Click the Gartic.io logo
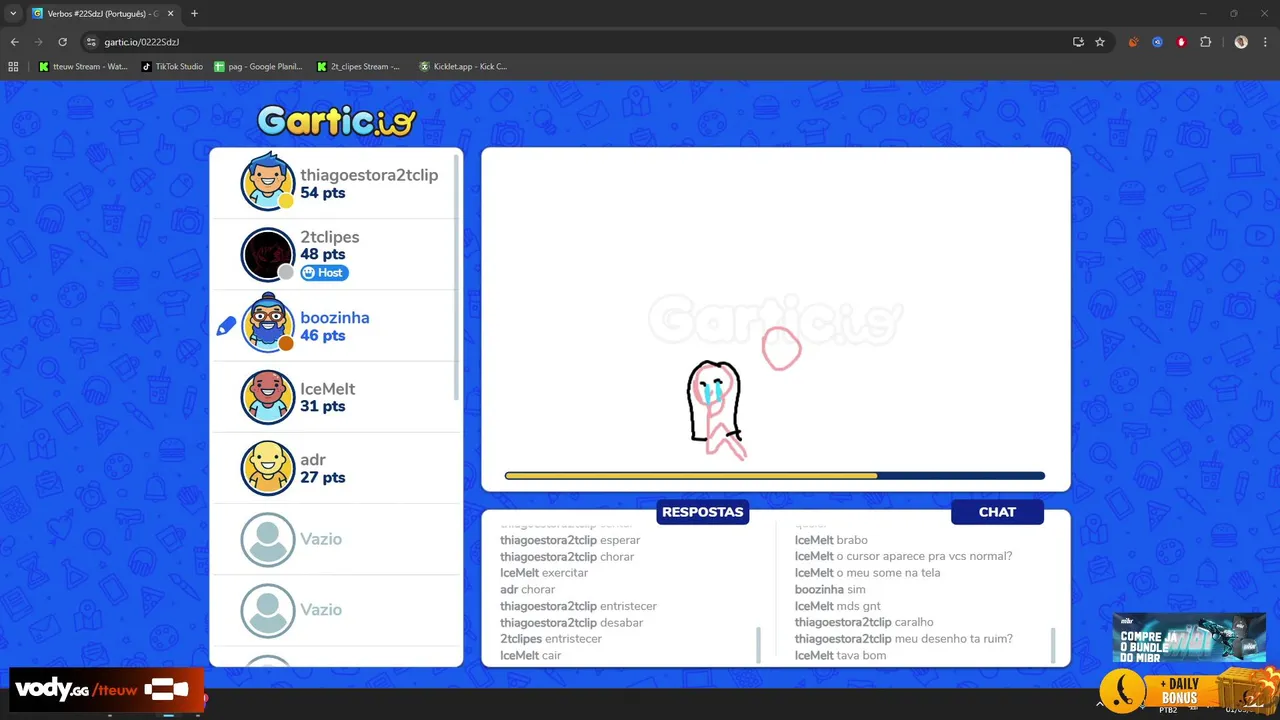 (336, 121)
